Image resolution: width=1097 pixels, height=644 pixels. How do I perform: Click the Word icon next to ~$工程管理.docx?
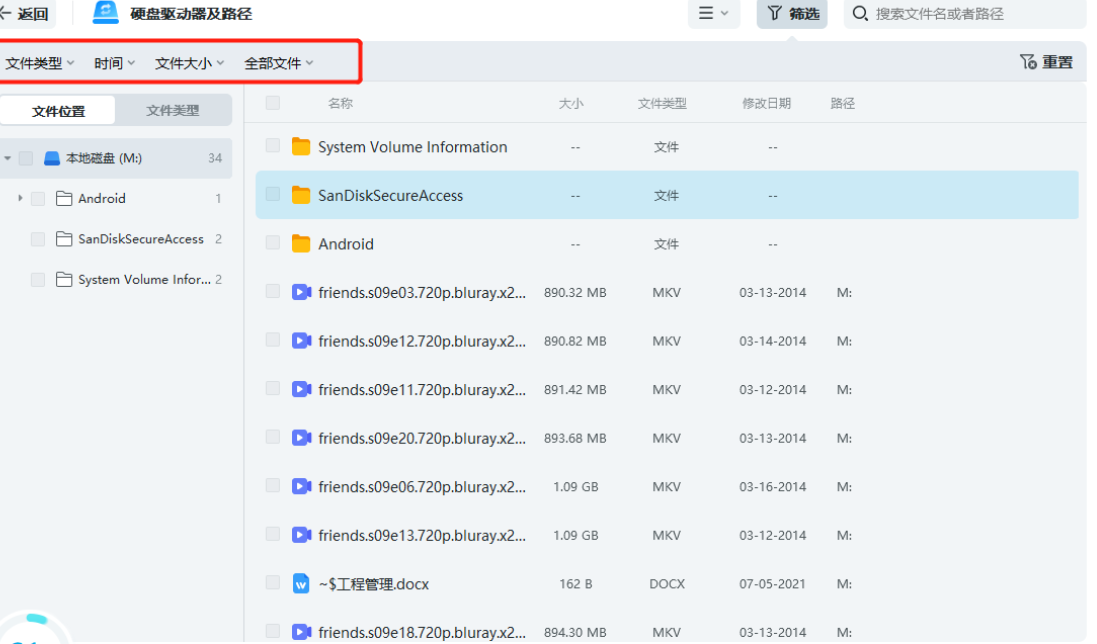tap(301, 584)
